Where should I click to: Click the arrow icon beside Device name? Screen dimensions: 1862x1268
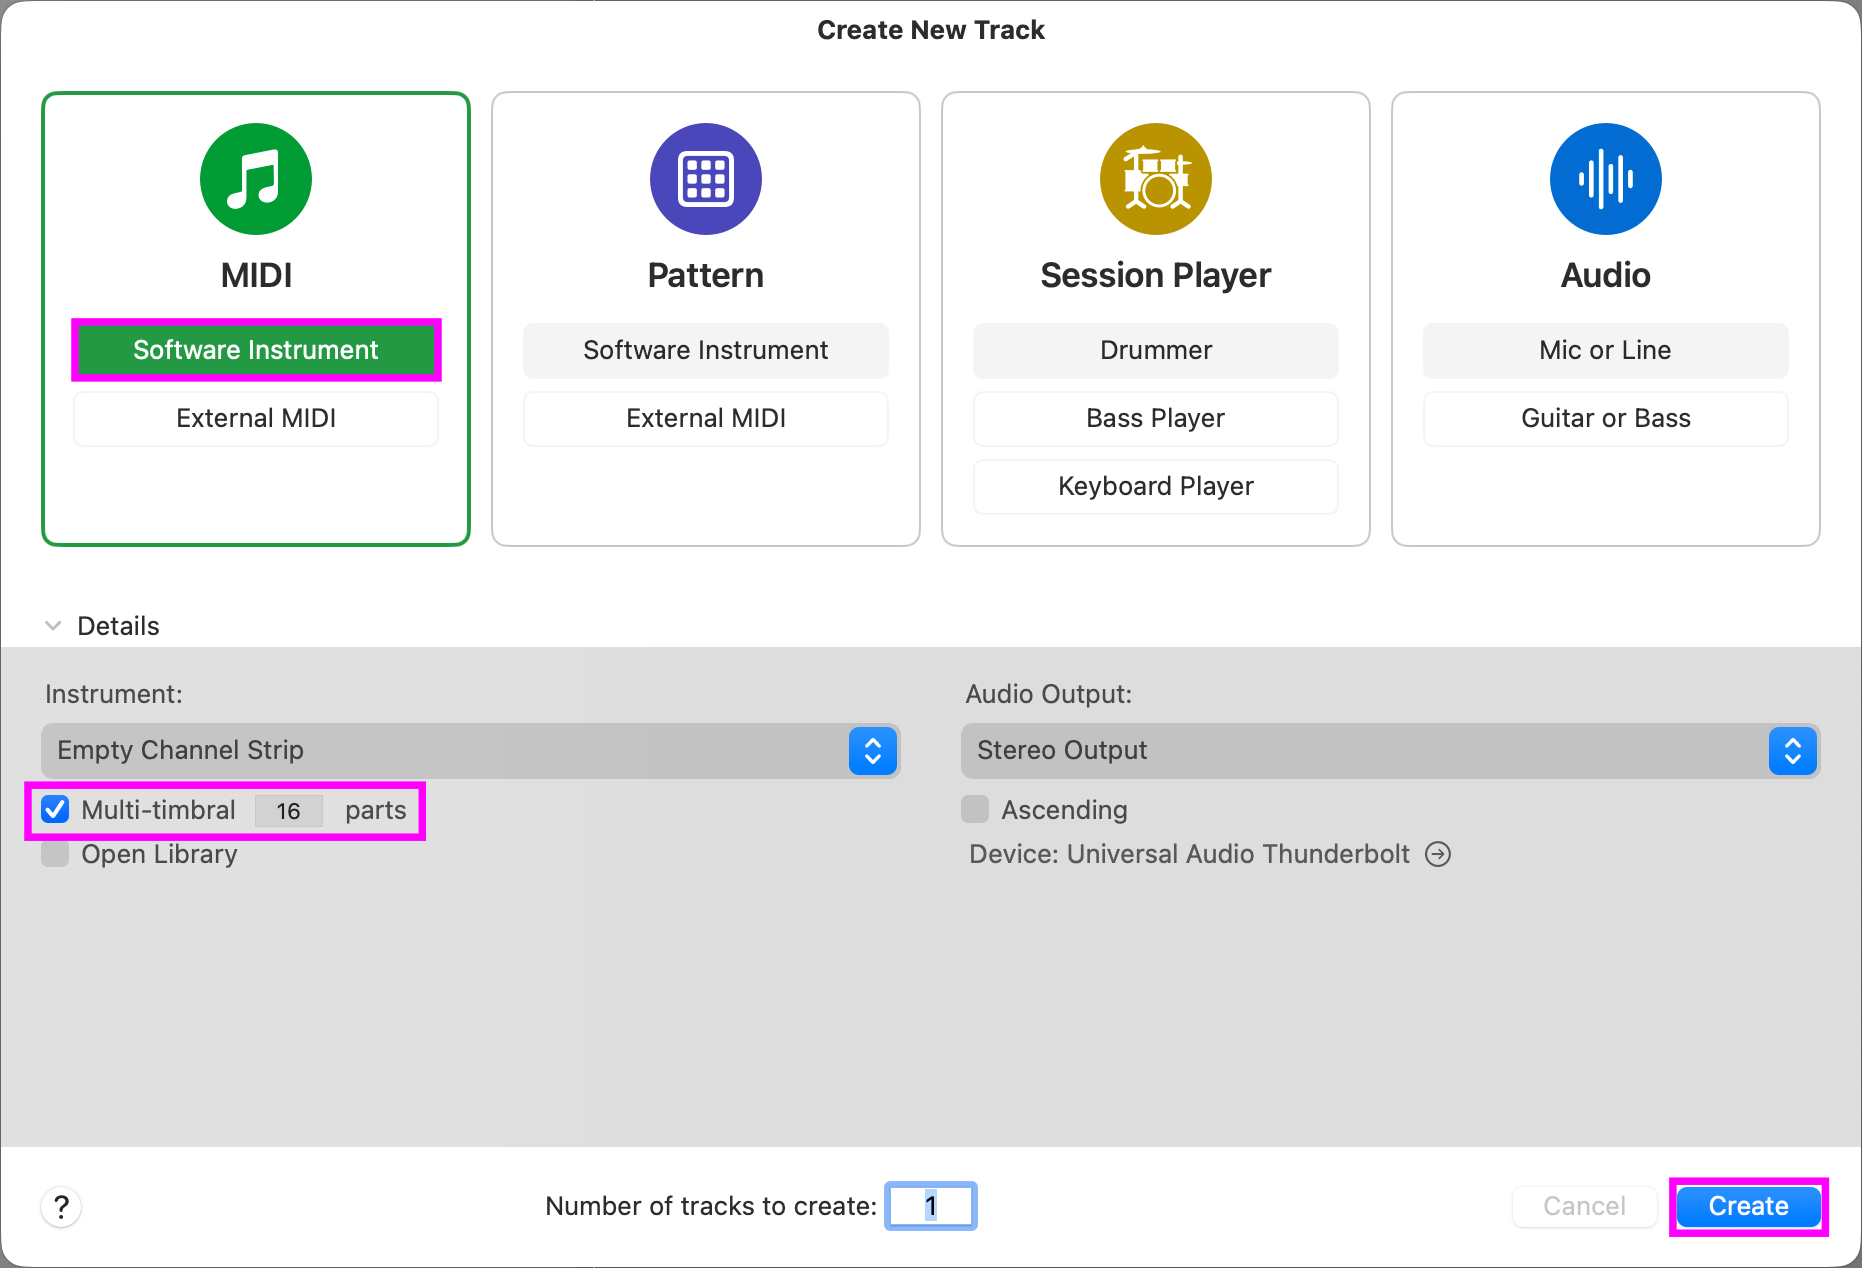[x=1438, y=854]
